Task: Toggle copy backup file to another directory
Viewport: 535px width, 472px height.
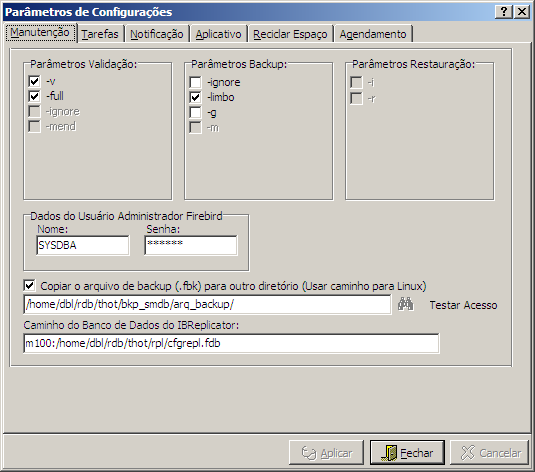Action: [x=29, y=286]
